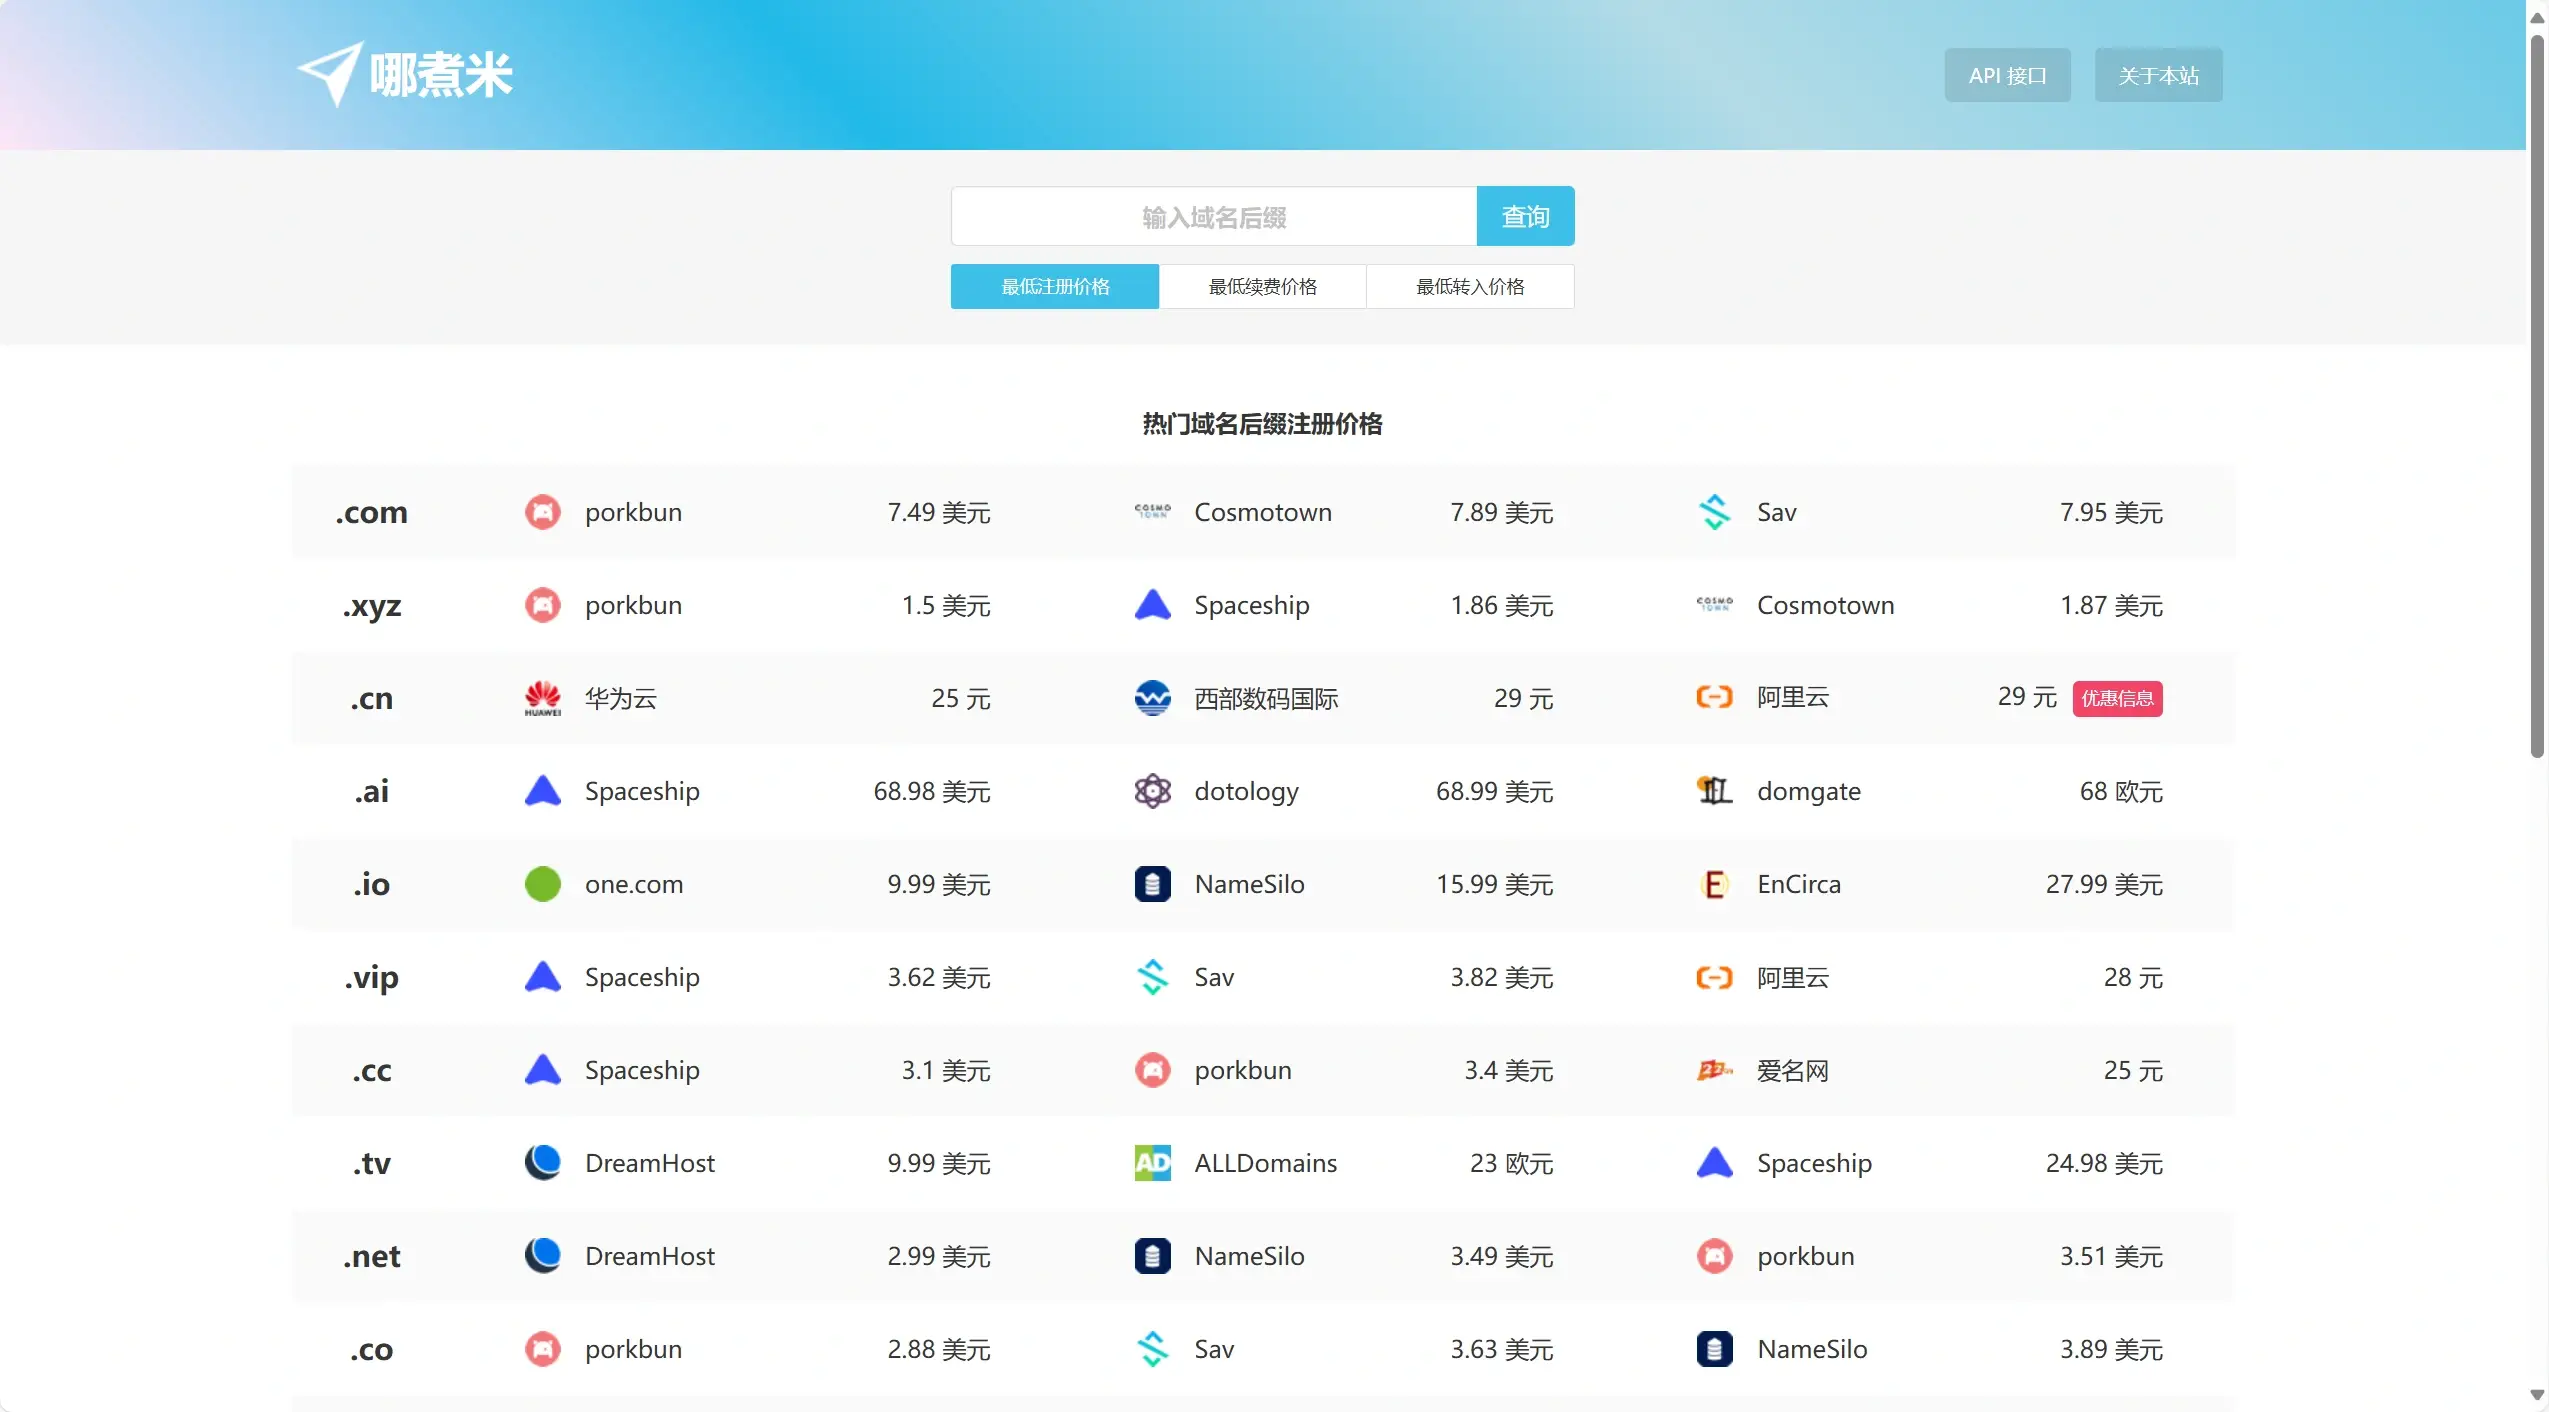Switch to the 最低转入价格 tab

pos(1470,287)
